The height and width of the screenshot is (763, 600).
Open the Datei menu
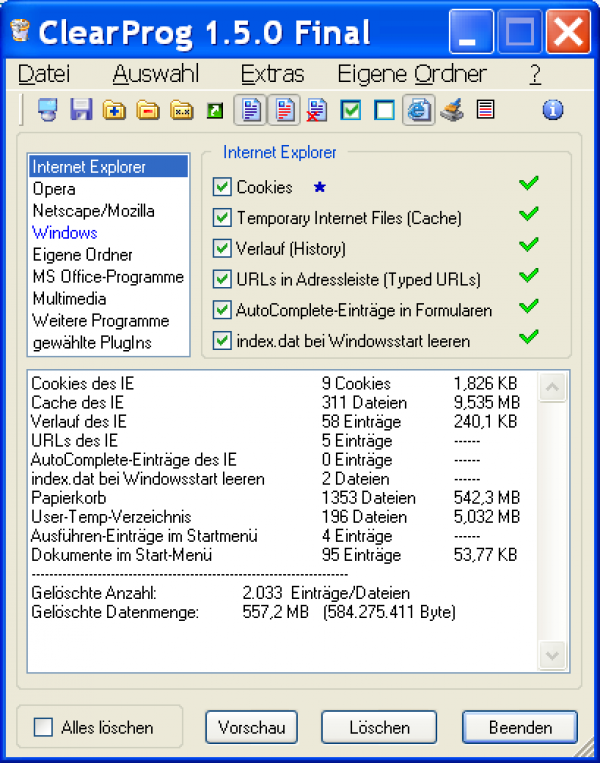[x=44, y=74]
